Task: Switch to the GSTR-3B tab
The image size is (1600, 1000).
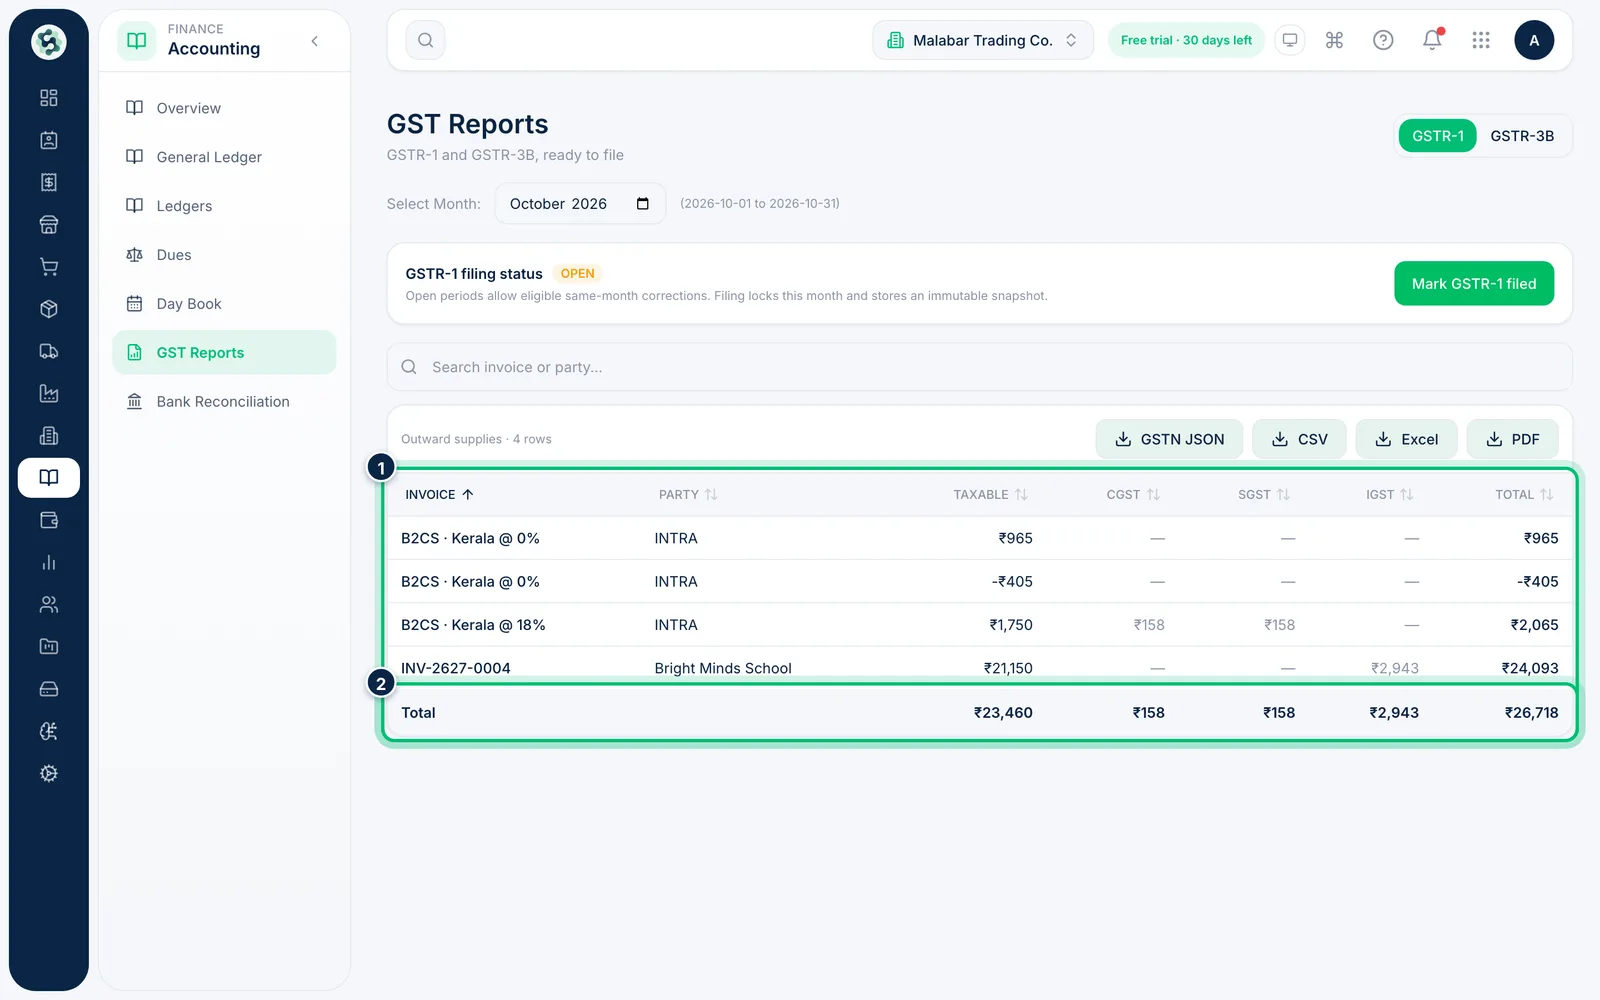Action: 1522,136
